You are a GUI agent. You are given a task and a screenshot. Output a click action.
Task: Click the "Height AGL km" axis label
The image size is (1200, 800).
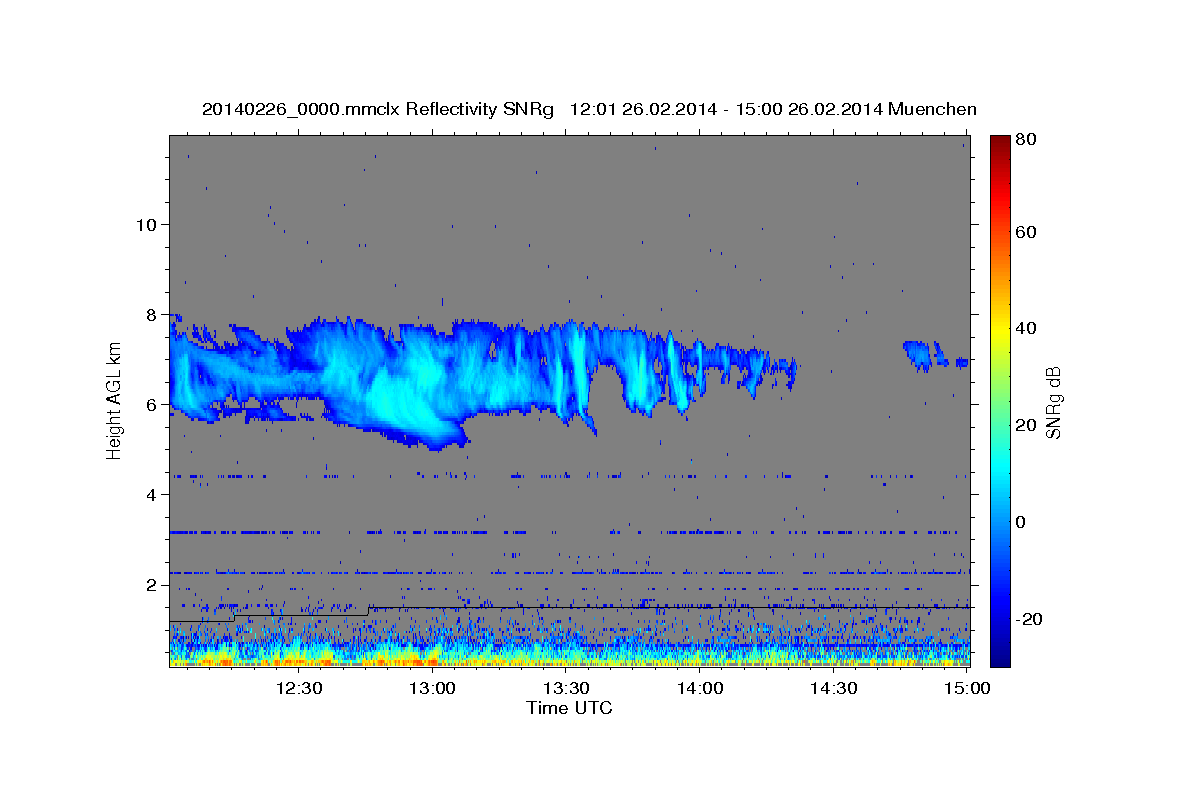(x=114, y=400)
